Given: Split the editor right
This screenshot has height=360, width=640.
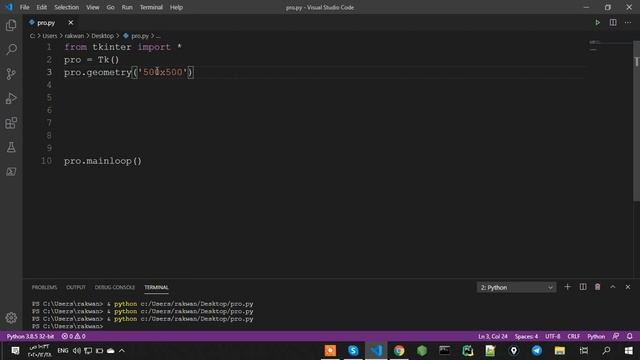Looking at the screenshot, I should pyautogui.click(x=613, y=22).
